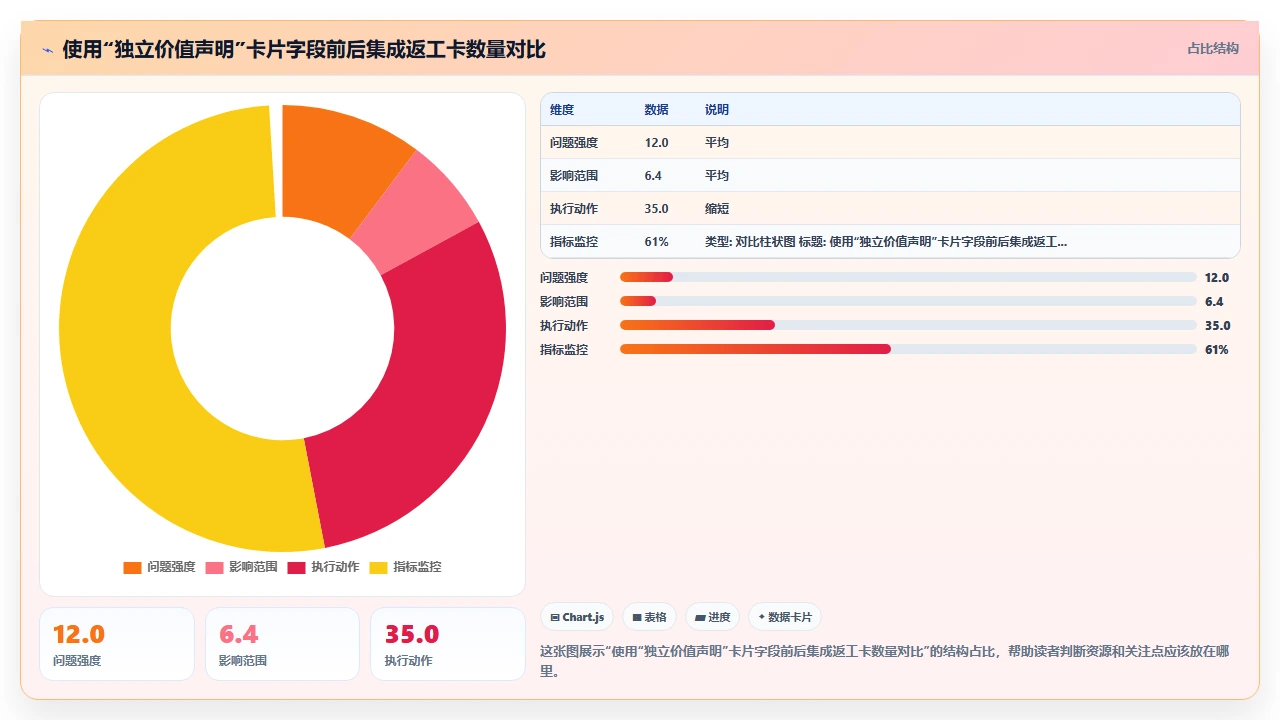Open the 12.0 问题强度 data card
The height and width of the screenshot is (720, 1280).
pos(117,644)
